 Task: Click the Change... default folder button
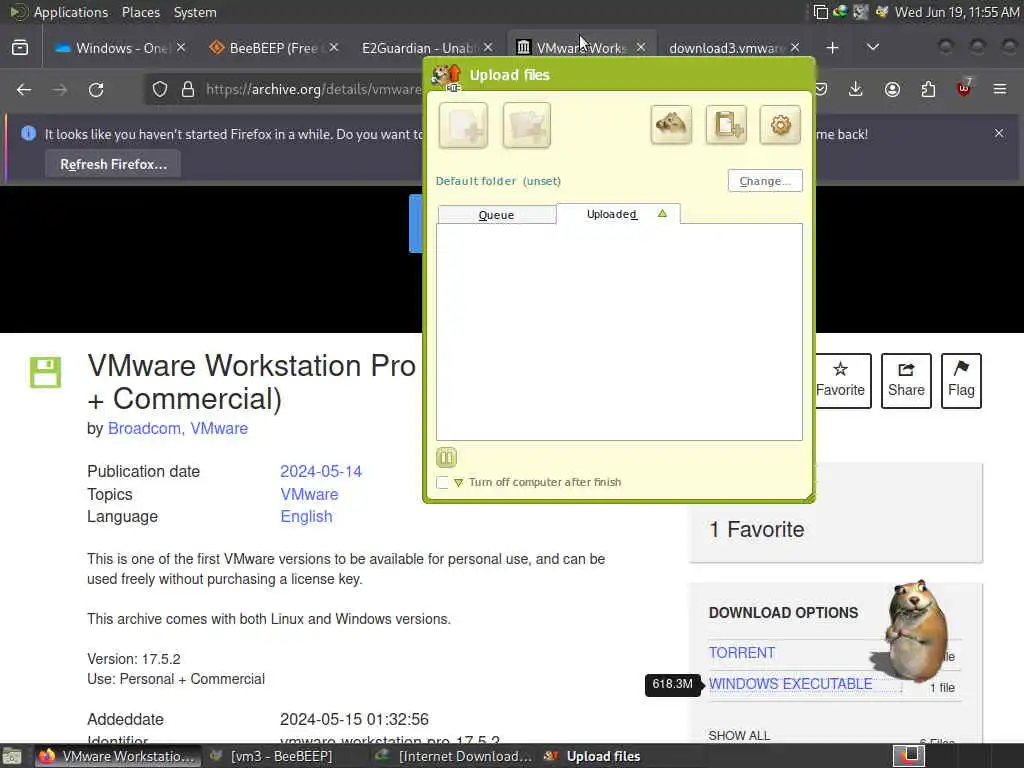pos(765,181)
